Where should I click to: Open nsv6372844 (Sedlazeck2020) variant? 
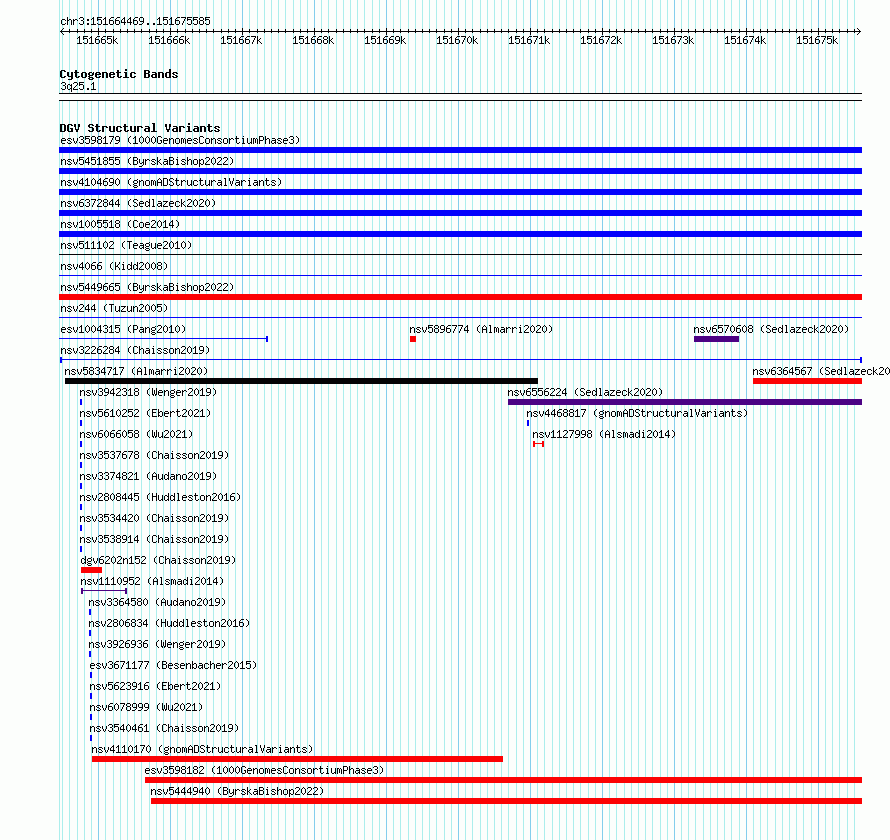(x=138, y=203)
